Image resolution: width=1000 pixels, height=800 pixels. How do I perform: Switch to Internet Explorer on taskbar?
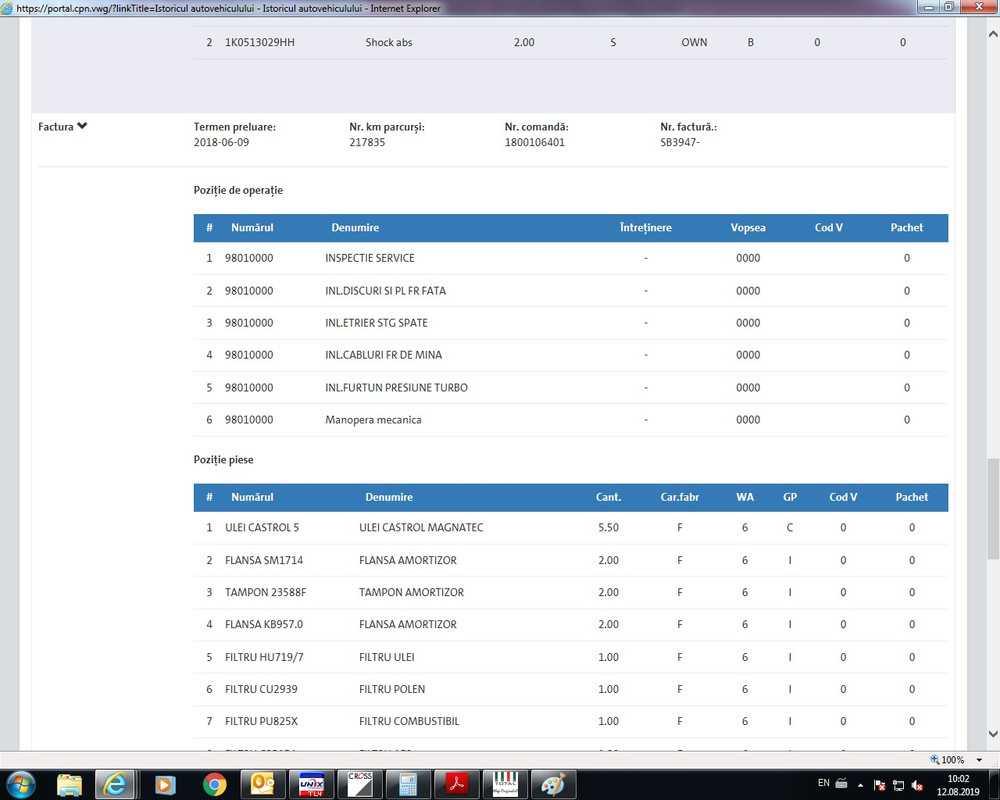pos(115,784)
